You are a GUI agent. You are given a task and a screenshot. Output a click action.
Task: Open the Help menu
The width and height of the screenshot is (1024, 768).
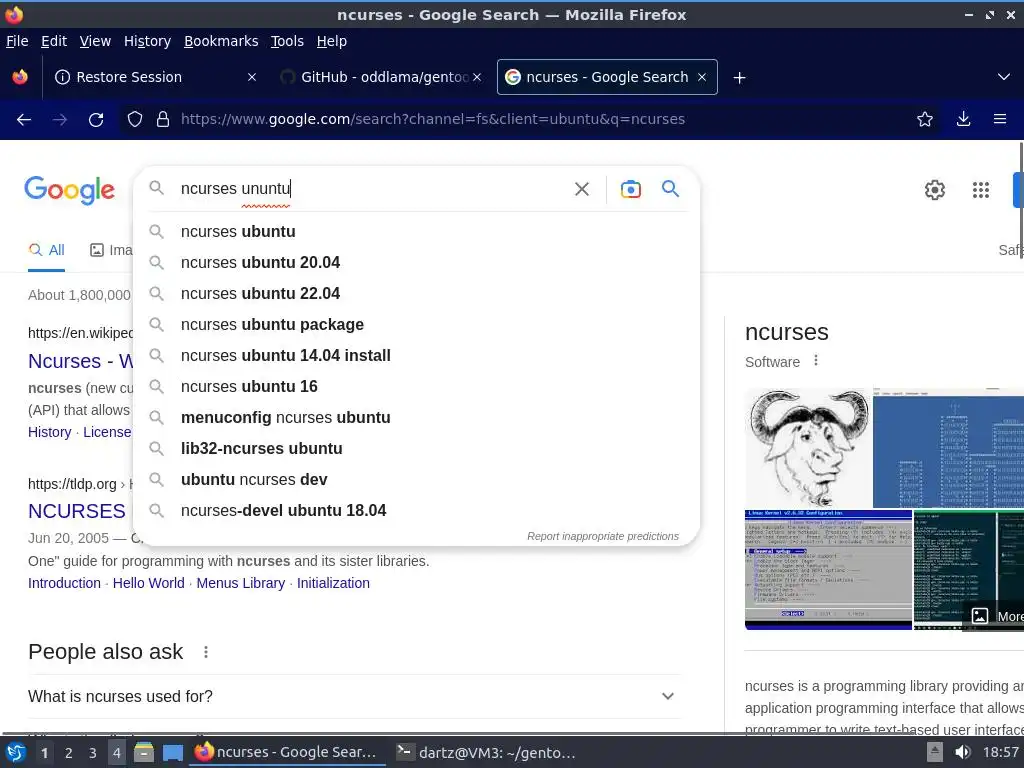pyautogui.click(x=332, y=41)
